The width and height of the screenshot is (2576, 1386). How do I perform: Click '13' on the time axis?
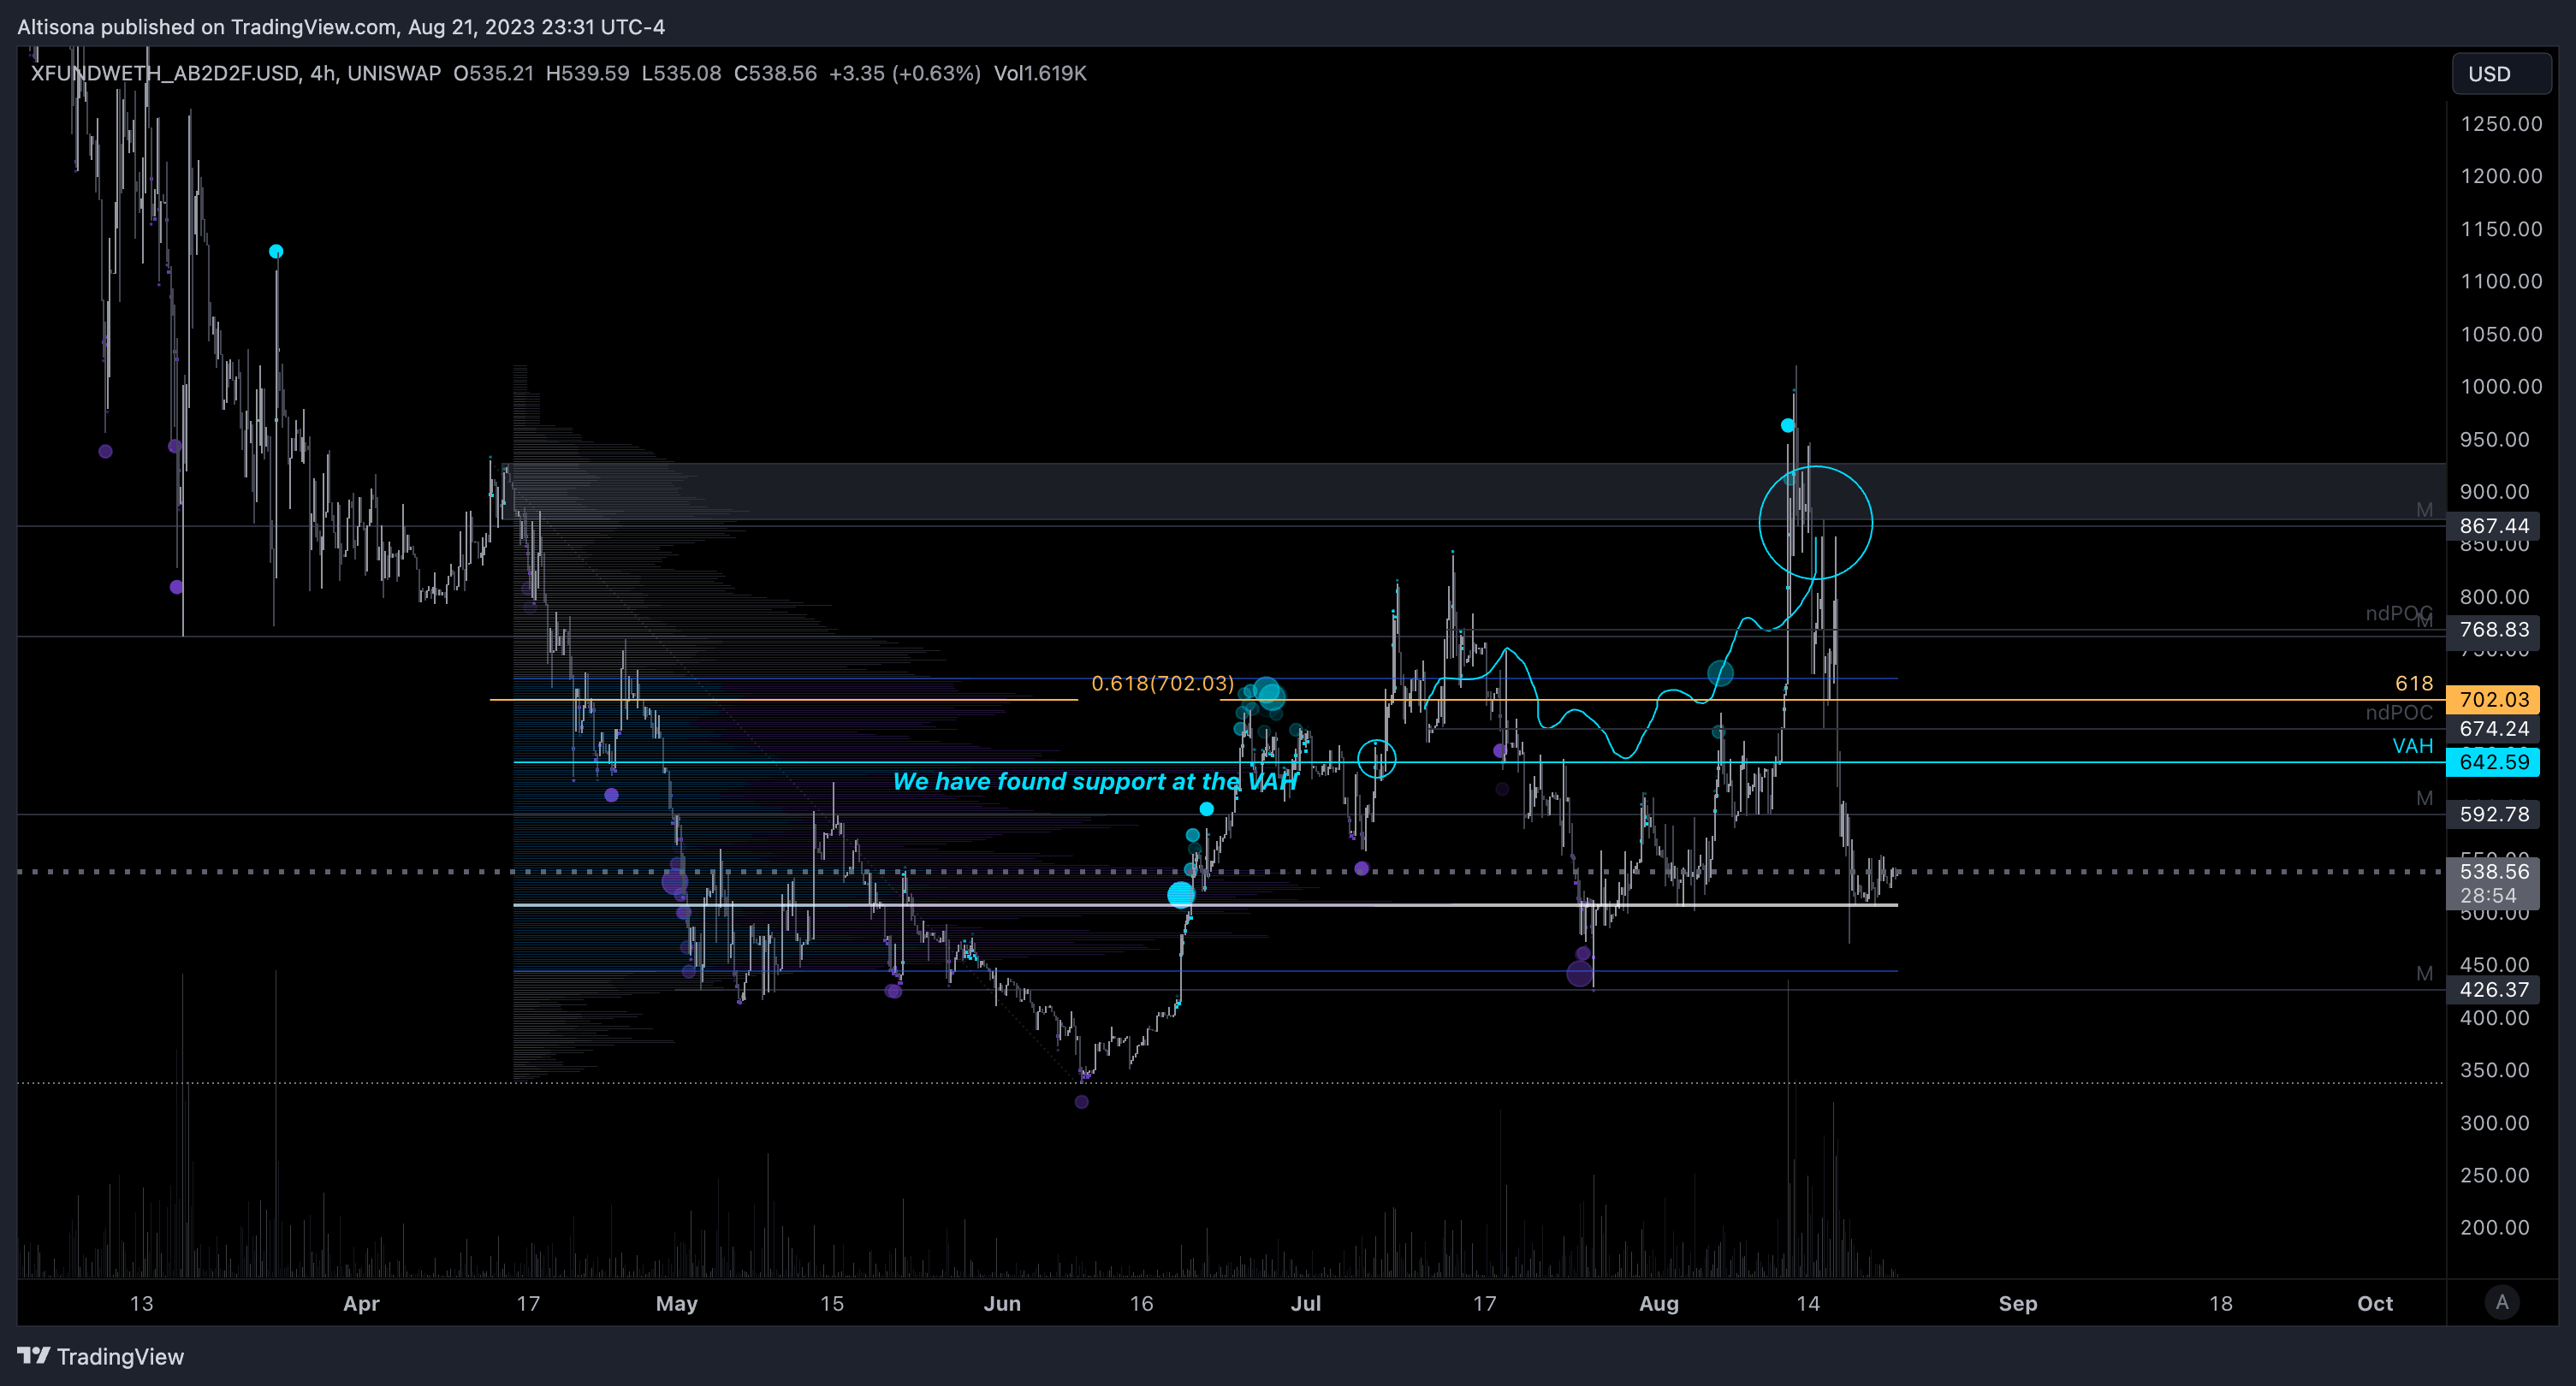click(x=142, y=1303)
